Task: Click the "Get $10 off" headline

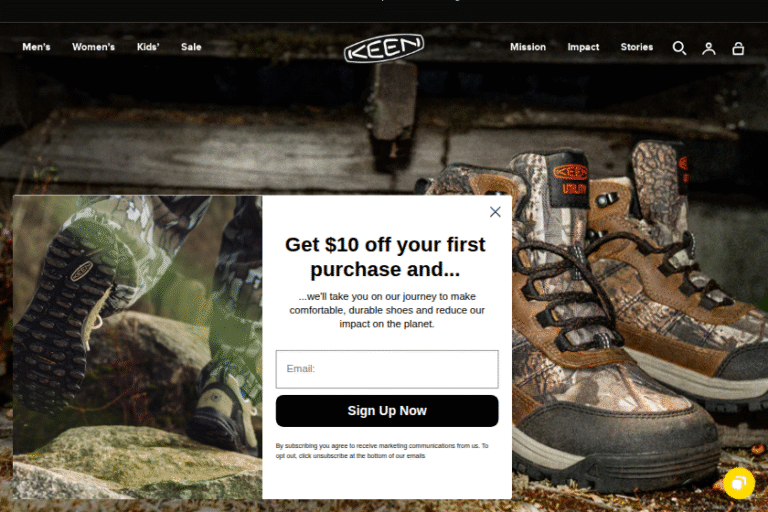Action: (385, 257)
